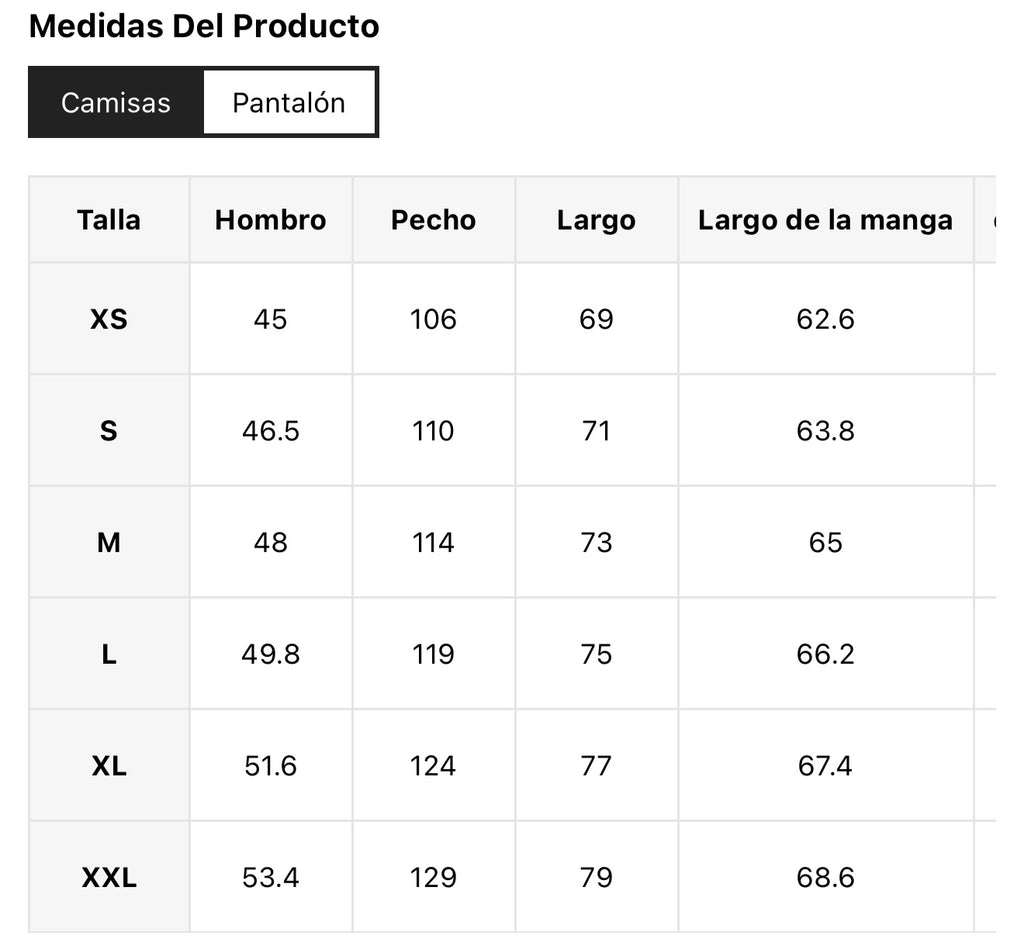Select the XS size row label
The width and height of the screenshot is (1024, 946).
pos(109,319)
